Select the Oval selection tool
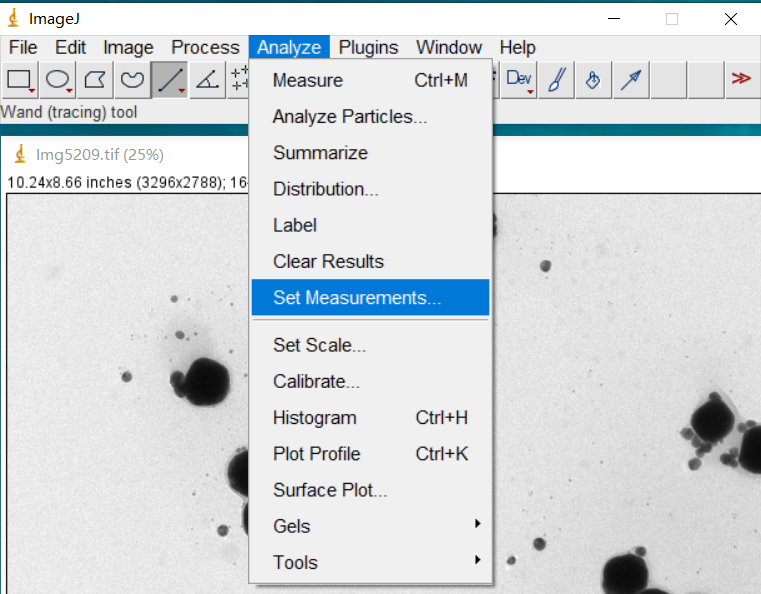This screenshot has height=594, width=761. pos(58,80)
